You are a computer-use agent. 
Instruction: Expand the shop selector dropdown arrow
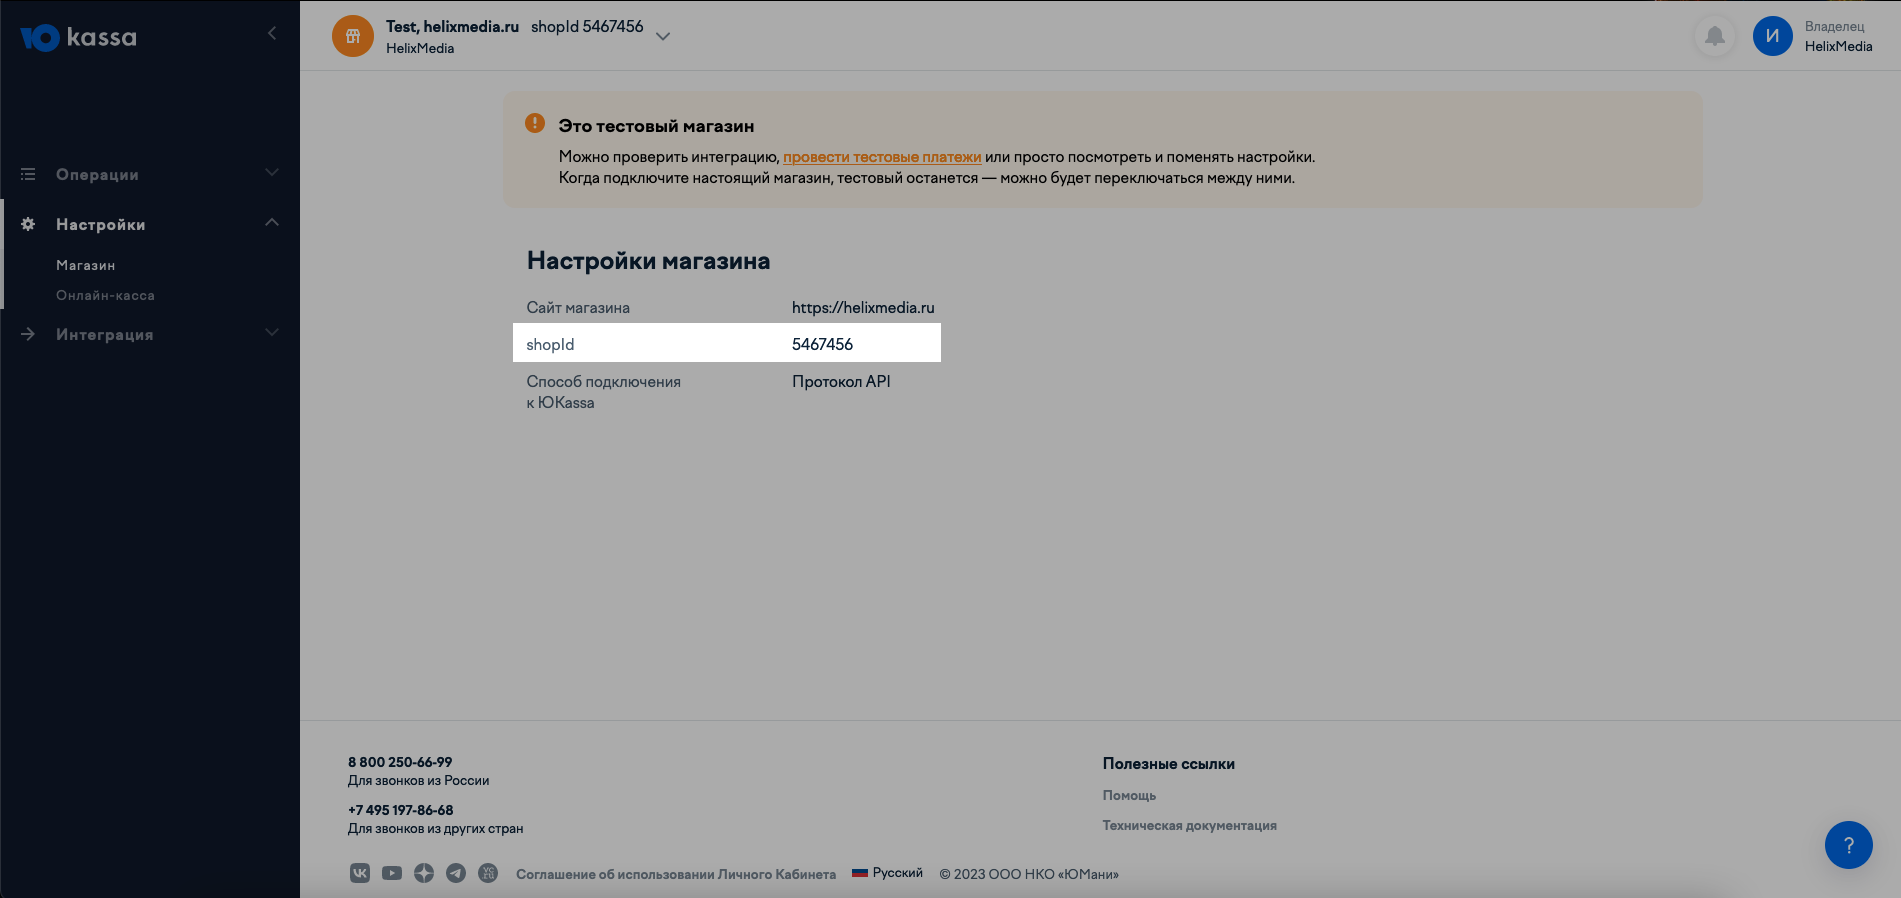(663, 36)
